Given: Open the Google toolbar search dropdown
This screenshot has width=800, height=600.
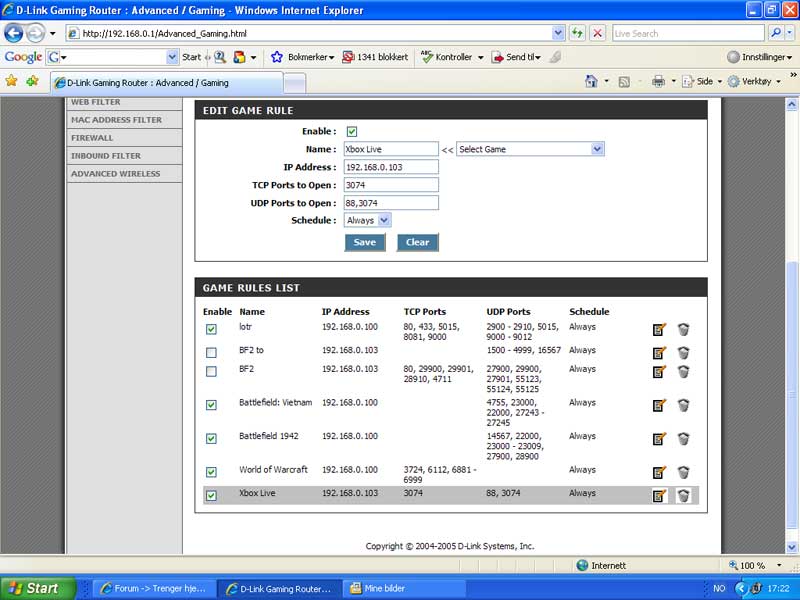Looking at the screenshot, I should click(172, 57).
